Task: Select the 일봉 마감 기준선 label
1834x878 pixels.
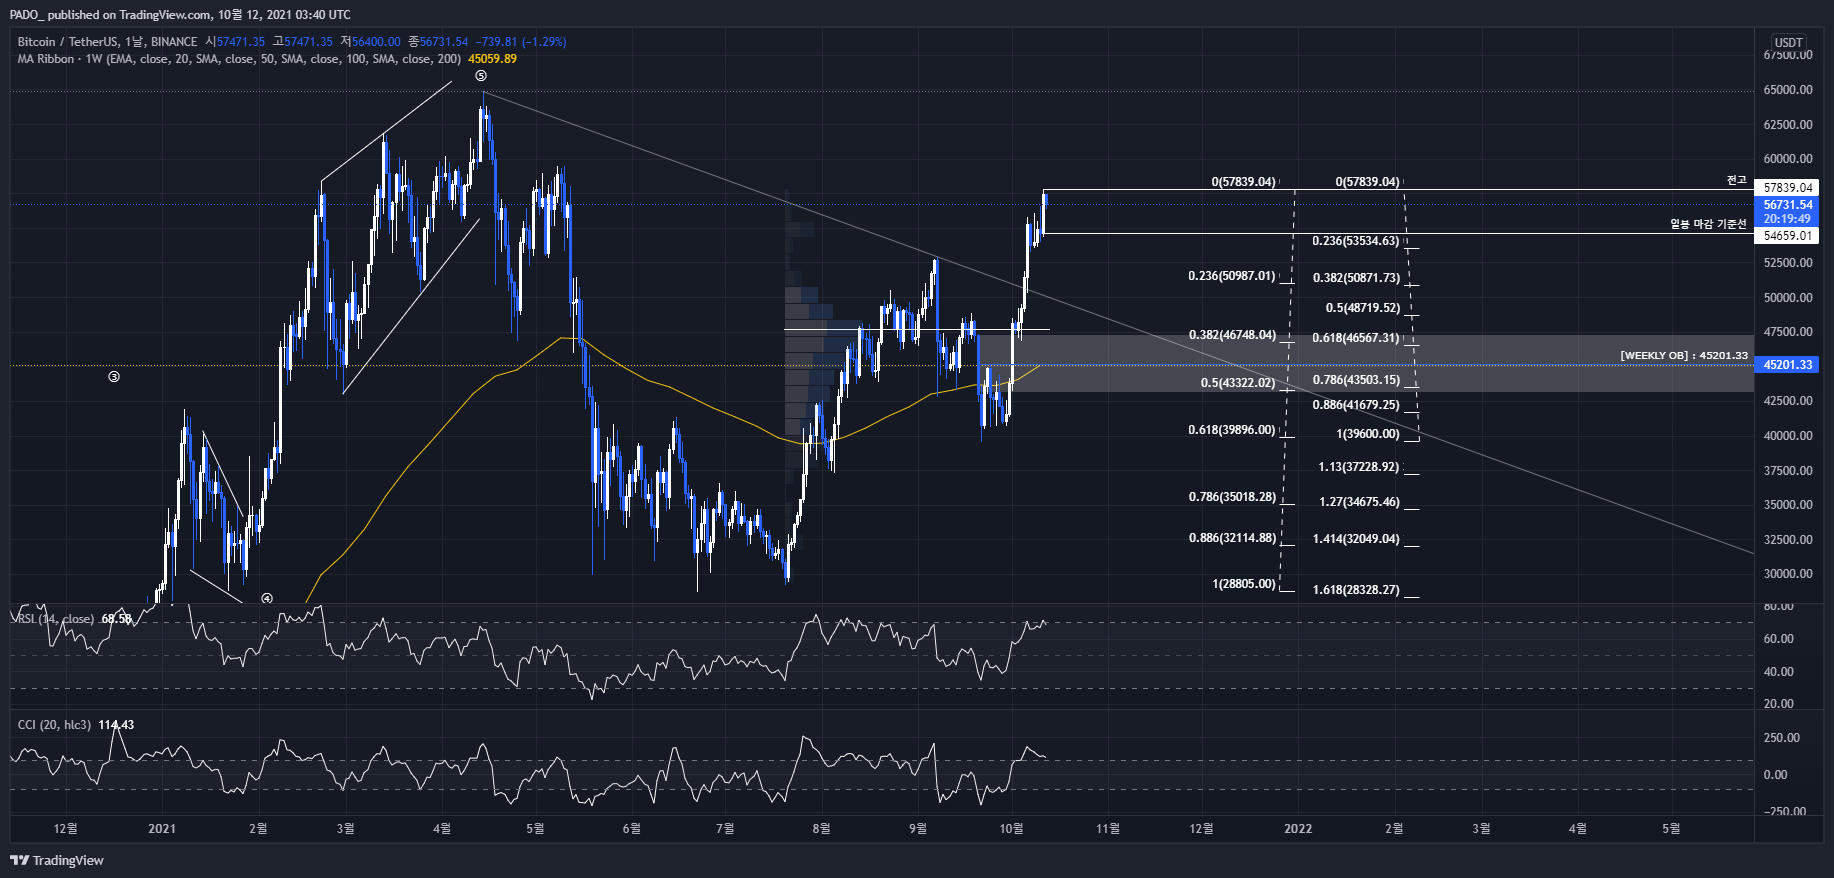Action: [1708, 224]
